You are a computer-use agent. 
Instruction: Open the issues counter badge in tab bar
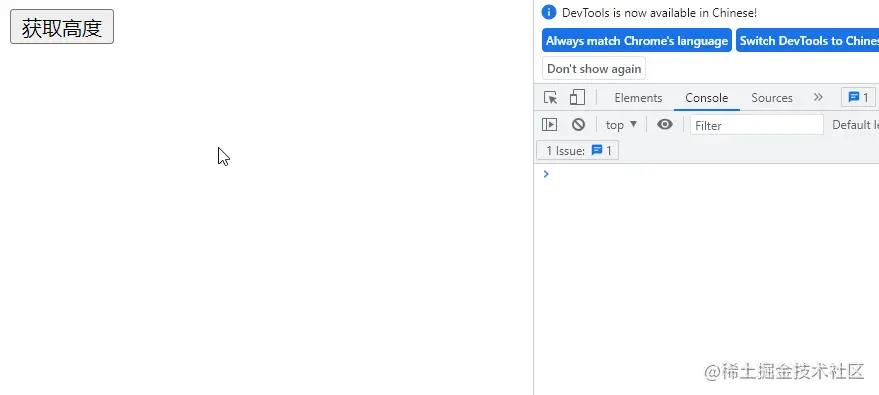(858, 97)
